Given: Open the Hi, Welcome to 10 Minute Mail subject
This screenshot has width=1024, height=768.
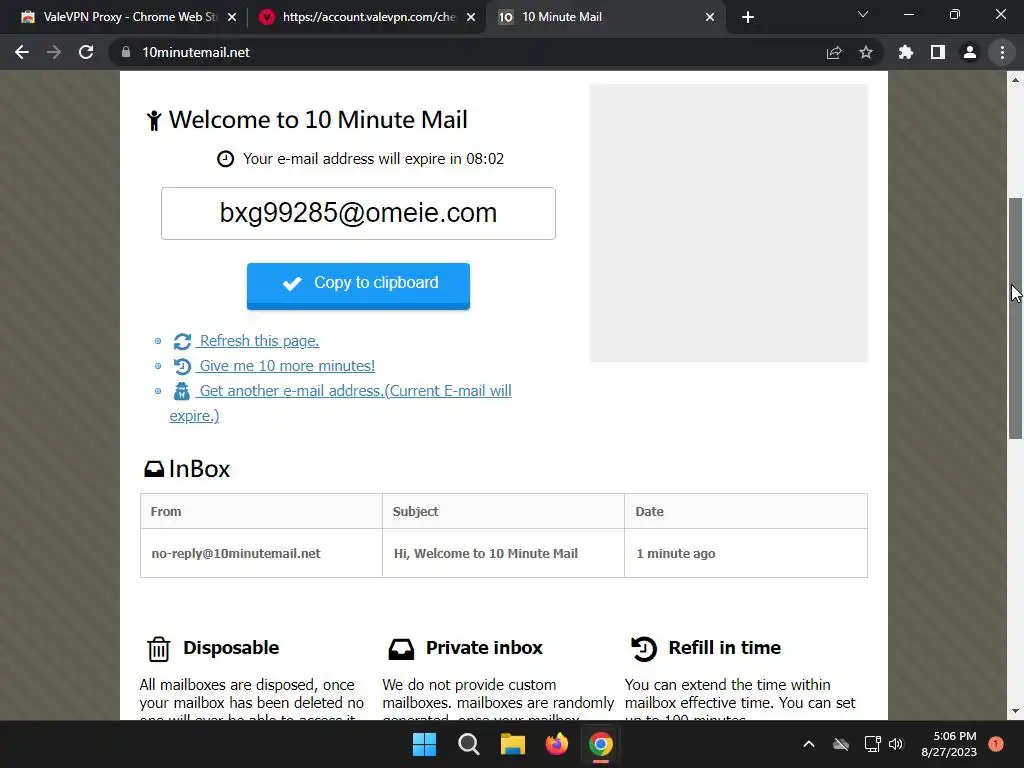Looking at the screenshot, I should [x=485, y=553].
